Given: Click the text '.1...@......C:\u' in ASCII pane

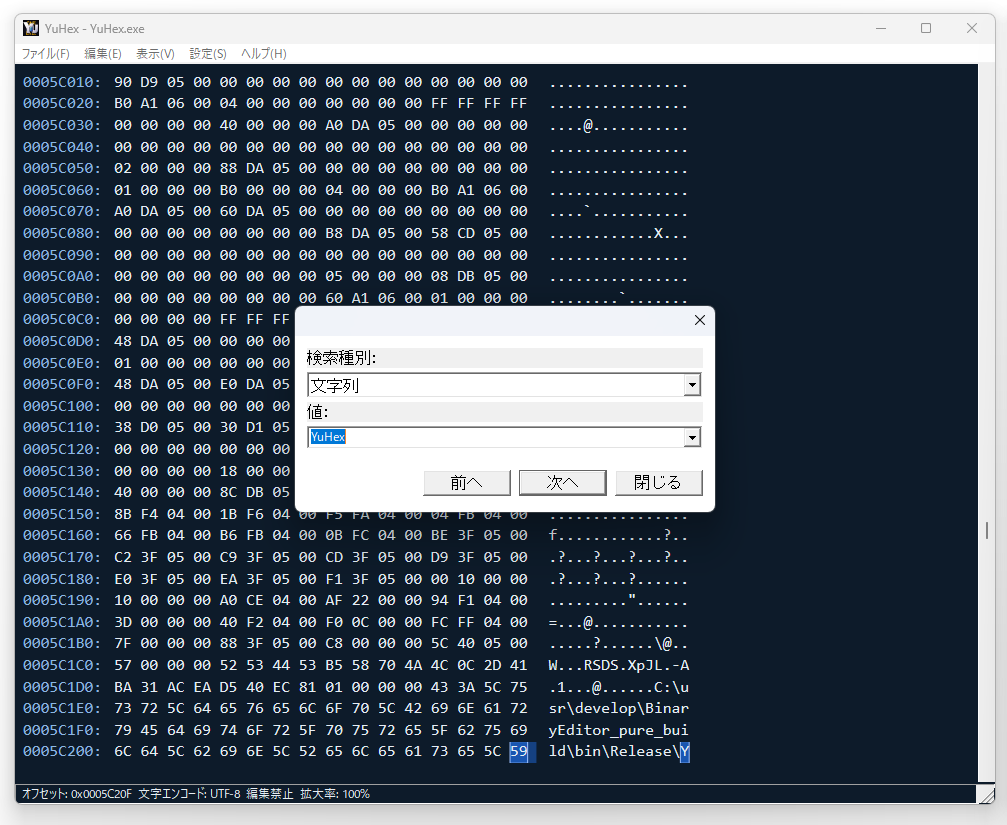Looking at the screenshot, I should tap(618, 688).
